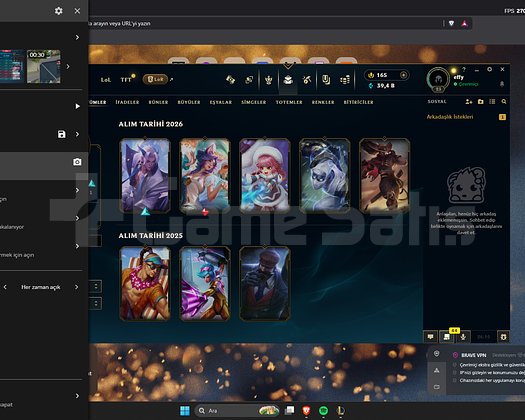Open the 00:30 video clip thumbnail
525x420 pixels.
(x=44, y=66)
